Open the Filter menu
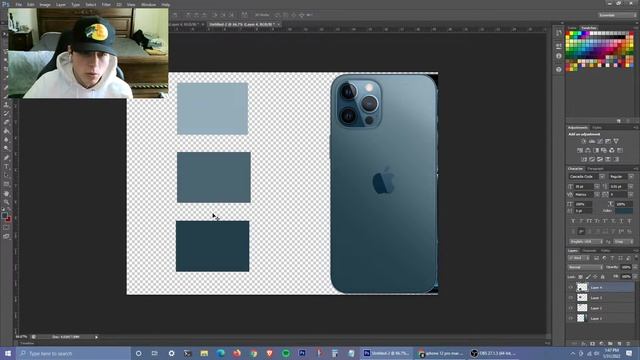Screen dimensions: 640x360 click(106, 4)
